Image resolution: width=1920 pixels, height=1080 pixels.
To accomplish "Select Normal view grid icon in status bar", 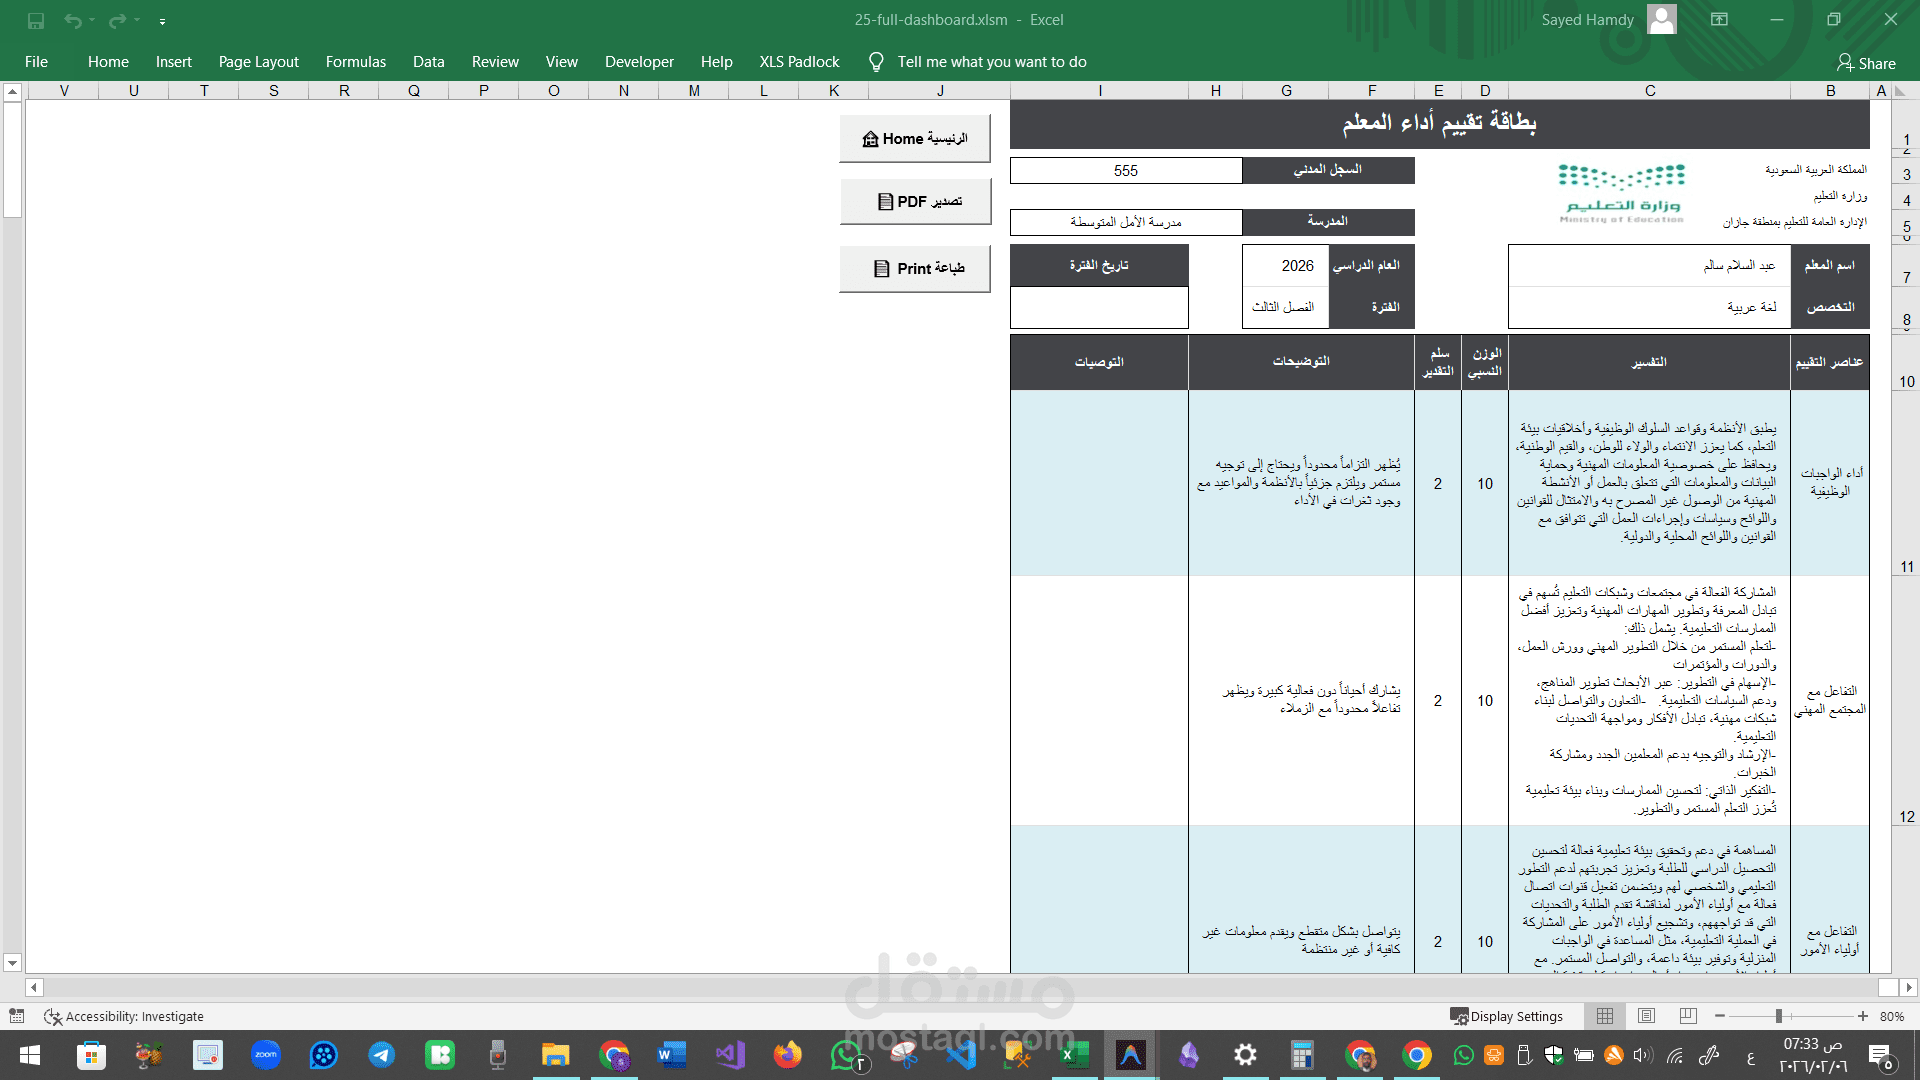I will 1605,1016.
